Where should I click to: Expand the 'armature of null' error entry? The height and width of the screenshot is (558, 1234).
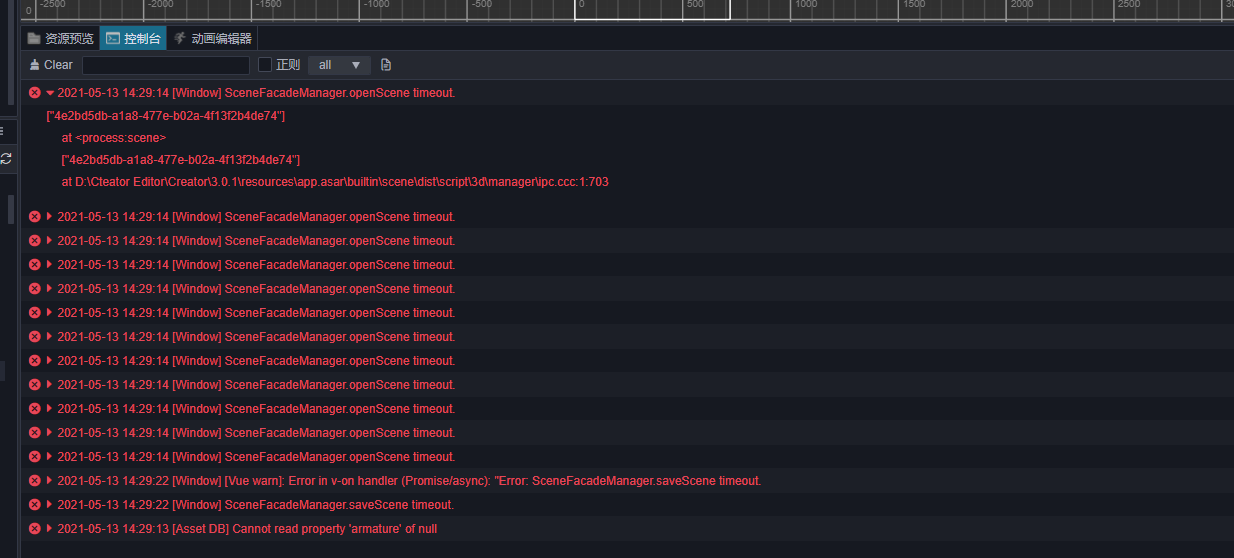pos(49,529)
